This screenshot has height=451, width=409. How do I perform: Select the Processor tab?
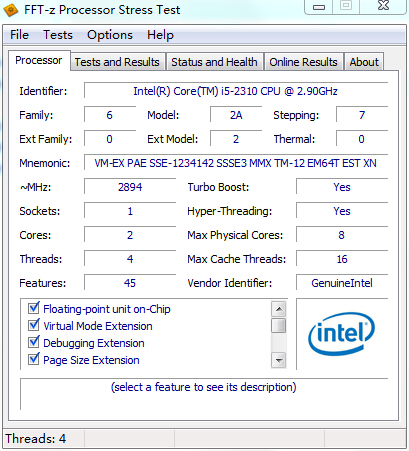39,60
